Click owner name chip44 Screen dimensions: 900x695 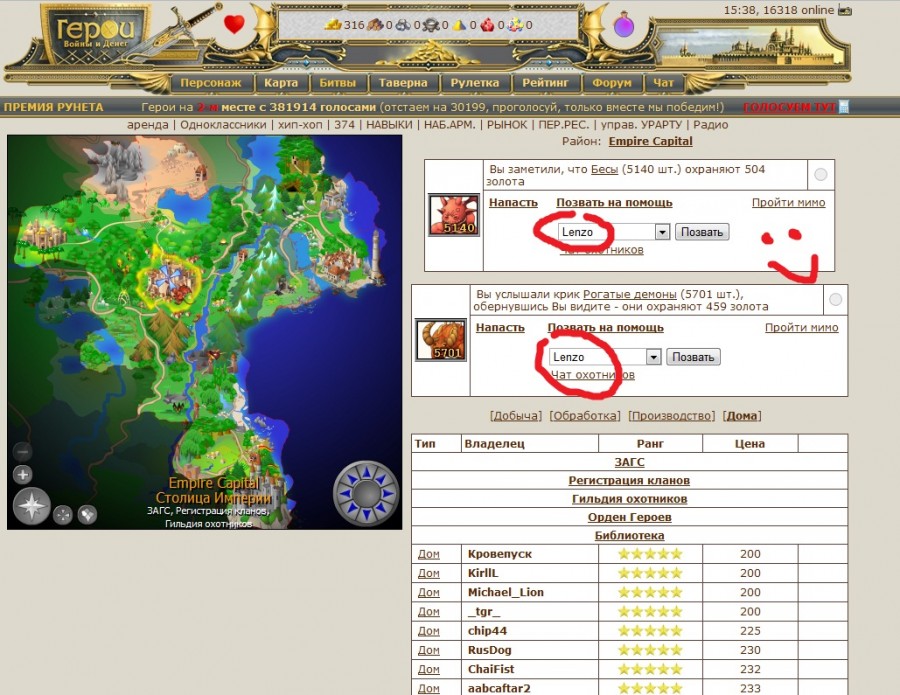487,631
